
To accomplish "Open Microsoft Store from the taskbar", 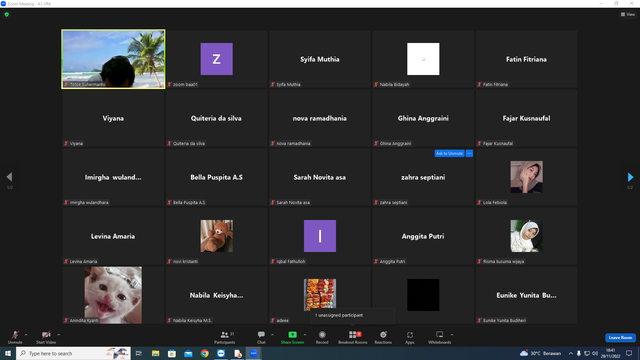I will [172, 353].
